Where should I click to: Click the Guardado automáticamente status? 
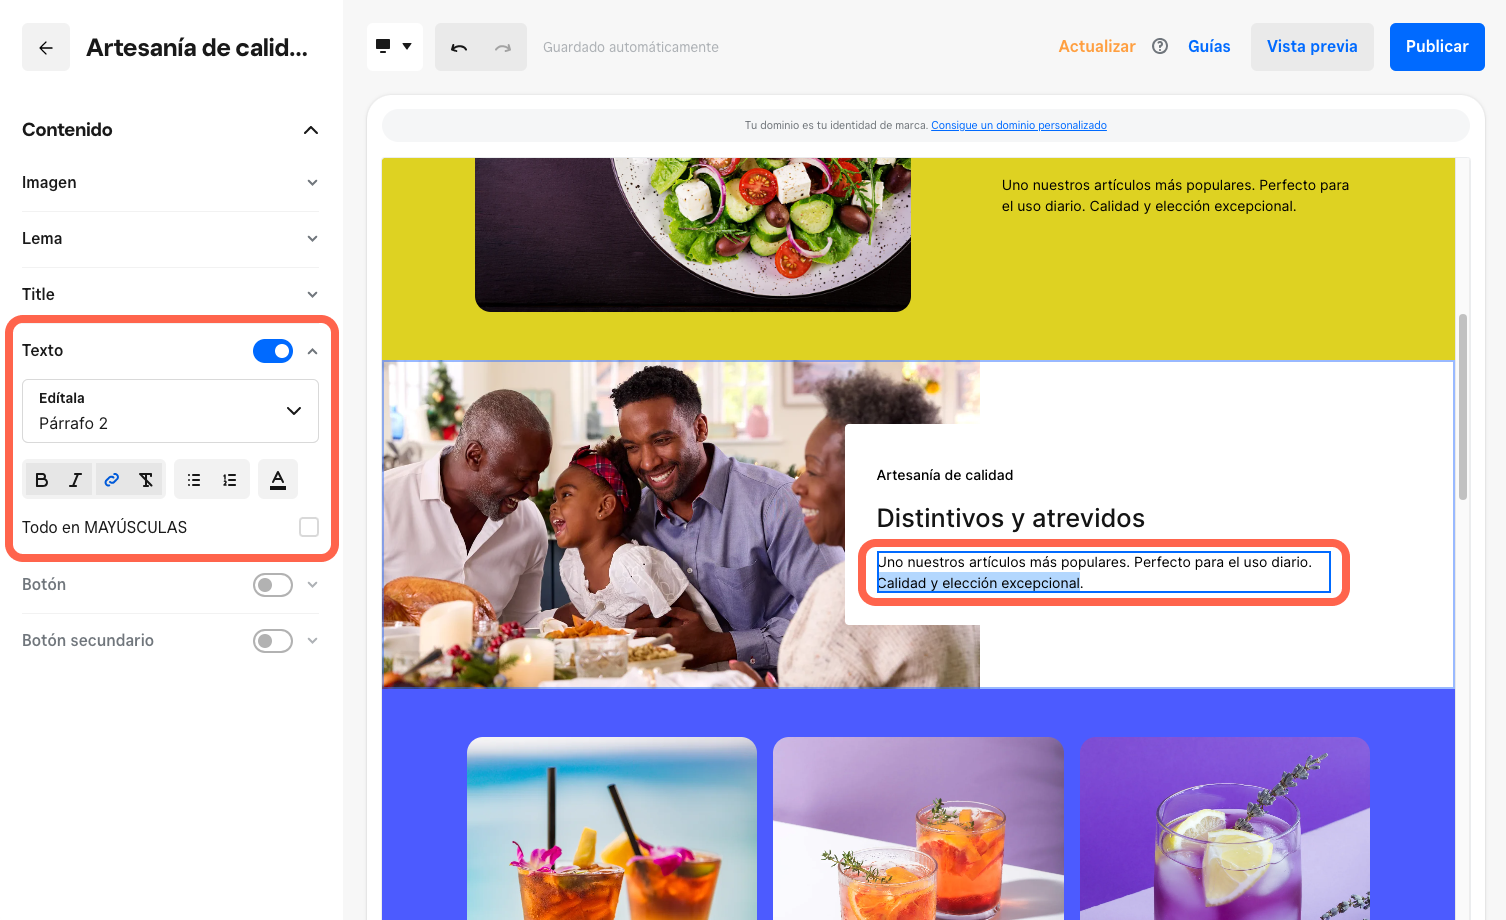pos(631,47)
